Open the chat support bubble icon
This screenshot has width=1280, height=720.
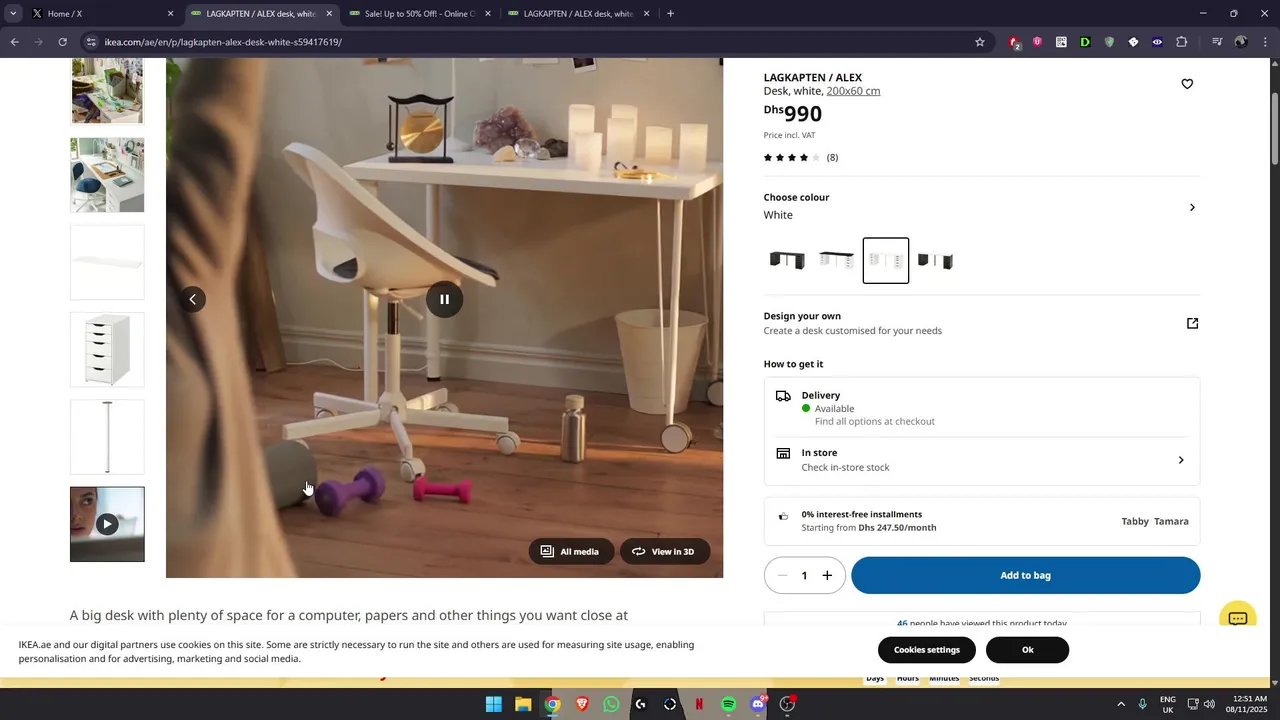click(x=1238, y=618)
